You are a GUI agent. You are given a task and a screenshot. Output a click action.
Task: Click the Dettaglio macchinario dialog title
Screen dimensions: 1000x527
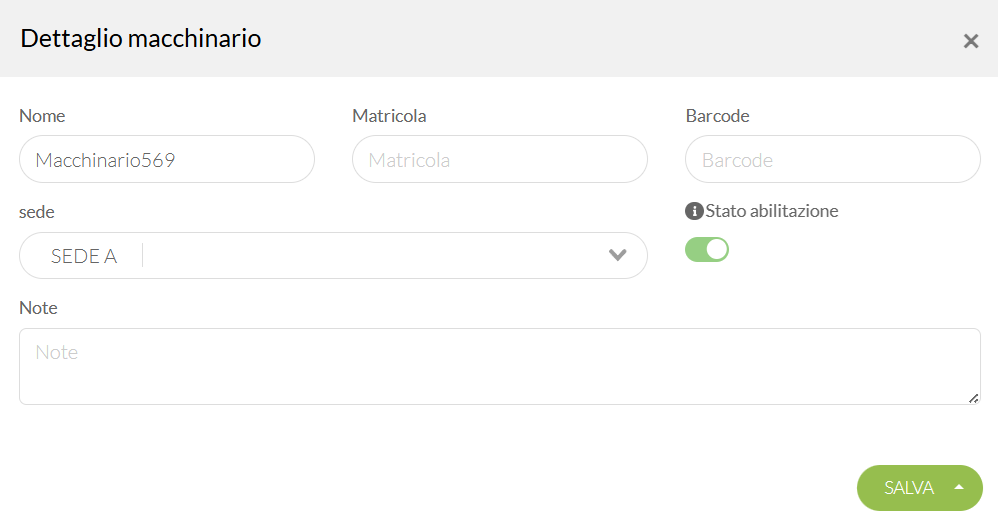(141, 38)
